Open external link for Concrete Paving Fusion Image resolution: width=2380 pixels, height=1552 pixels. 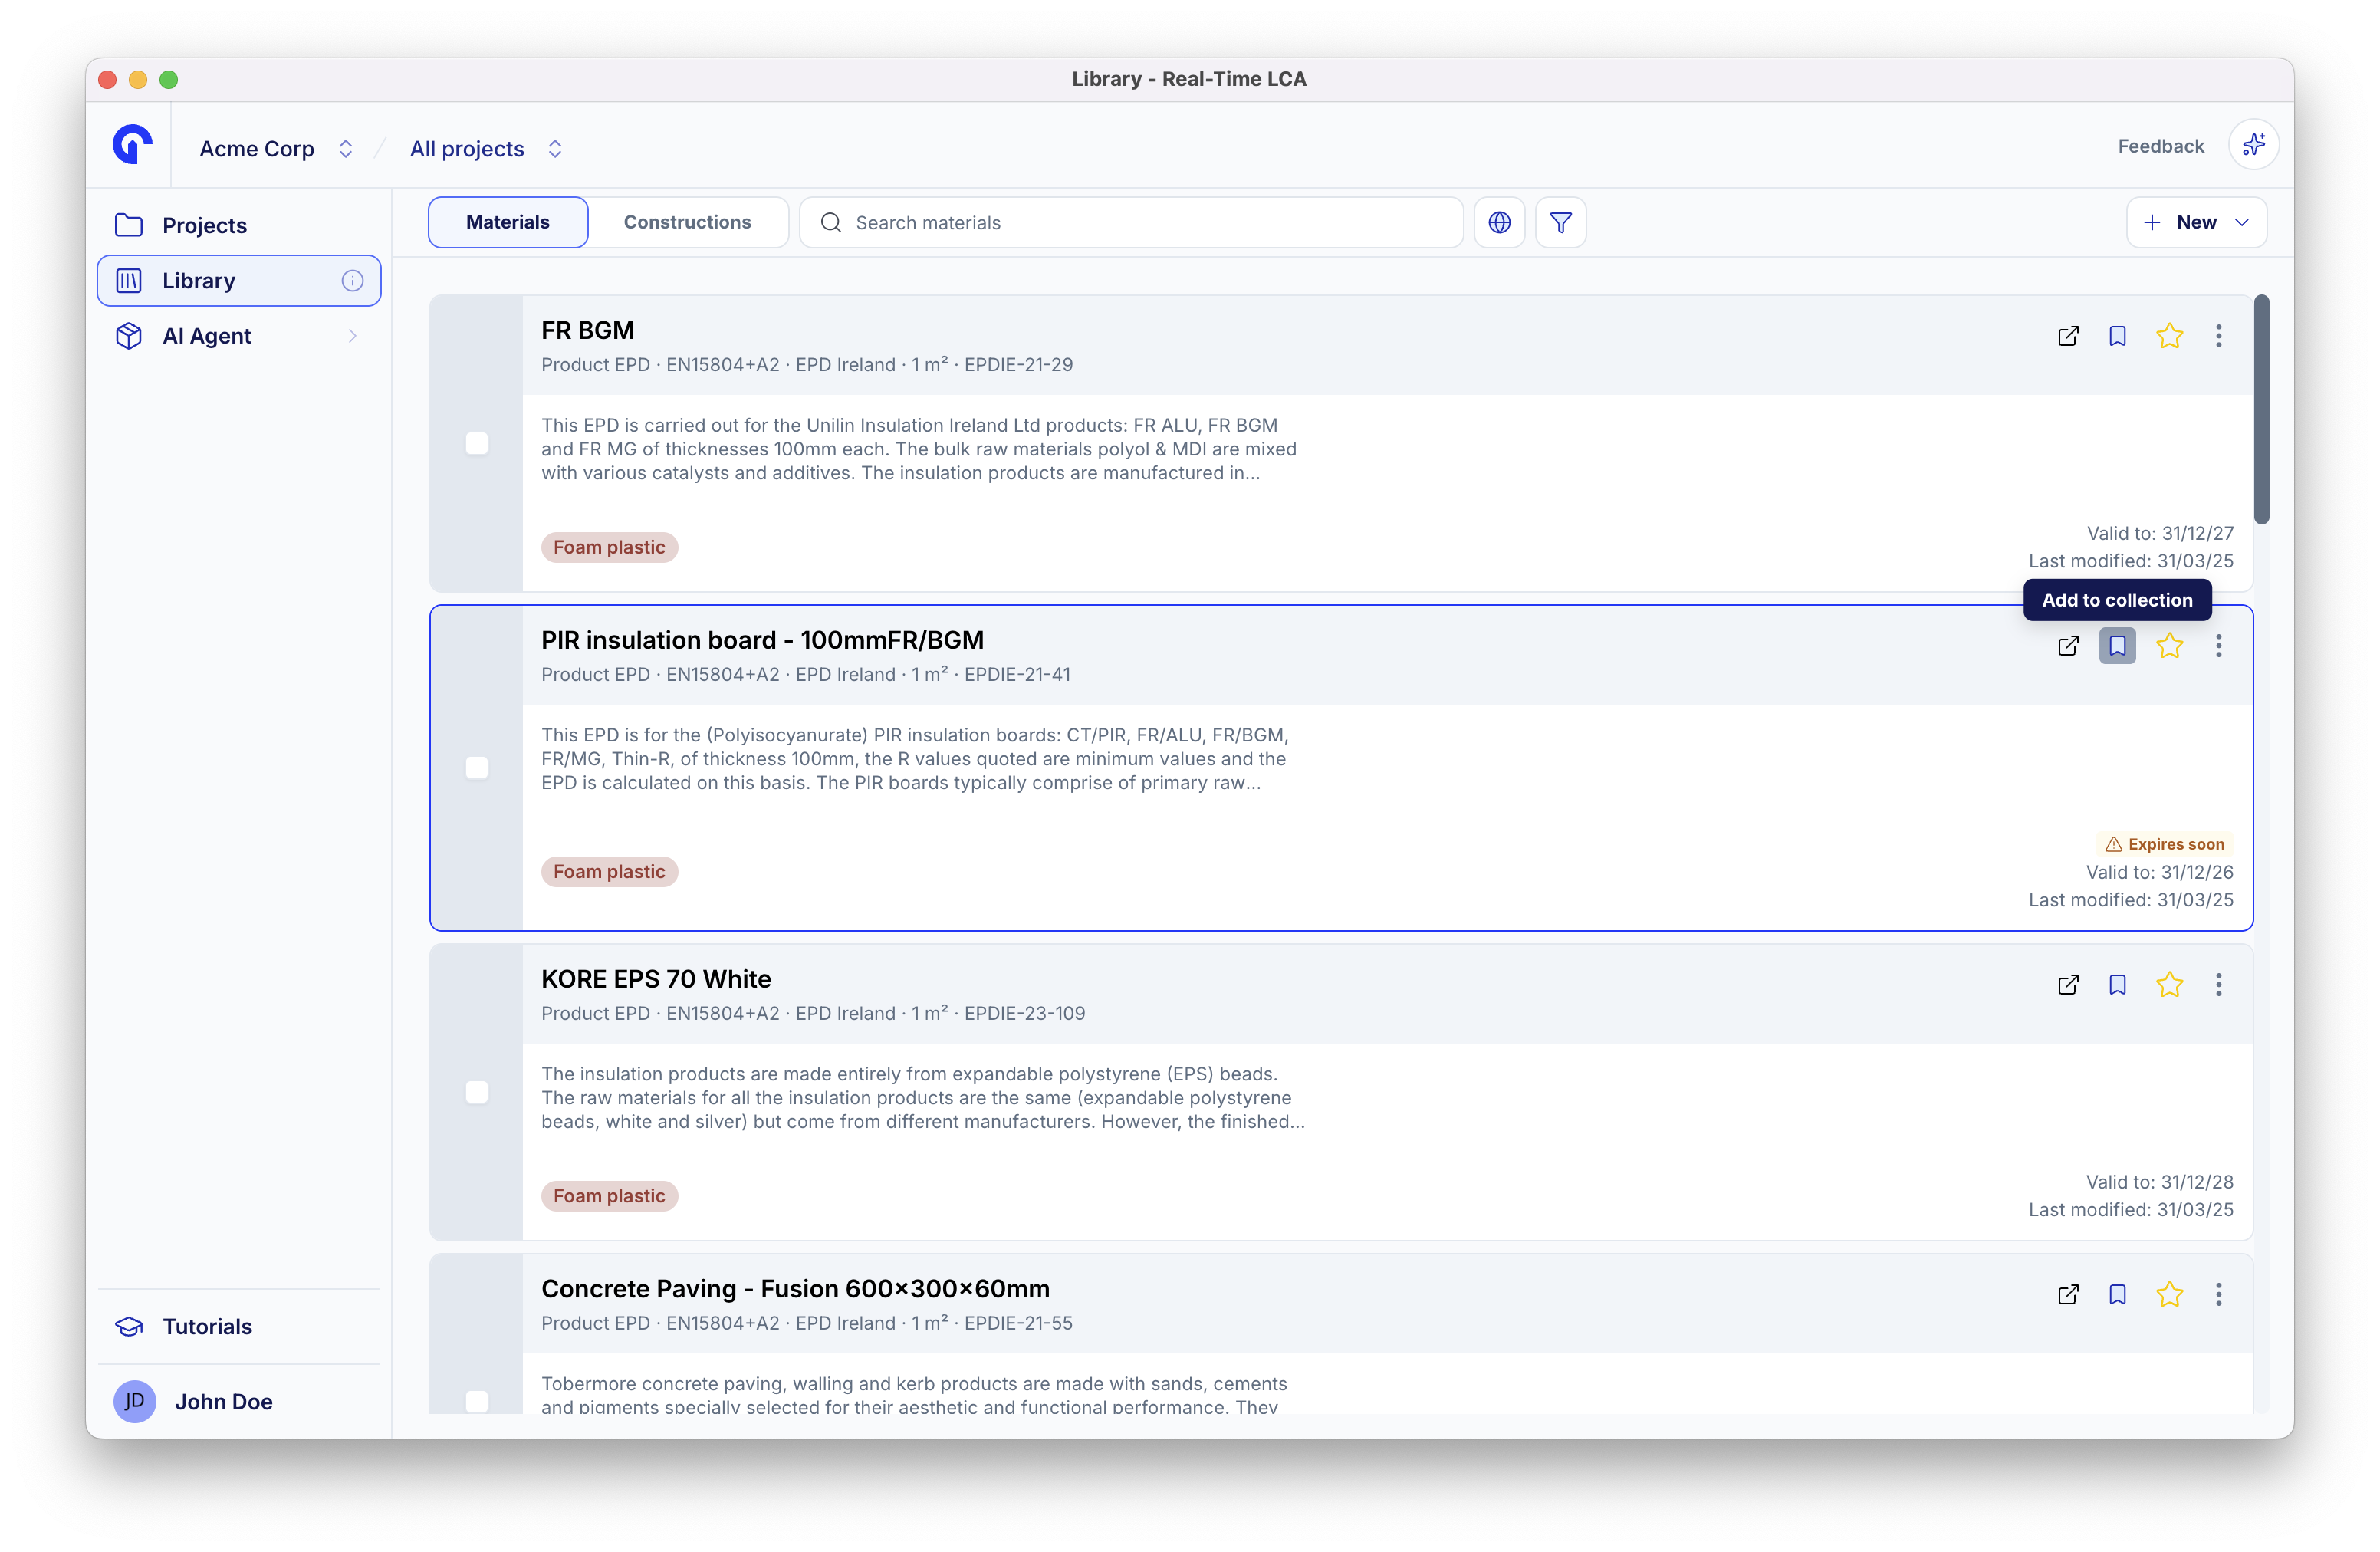click(2068, 1295)
